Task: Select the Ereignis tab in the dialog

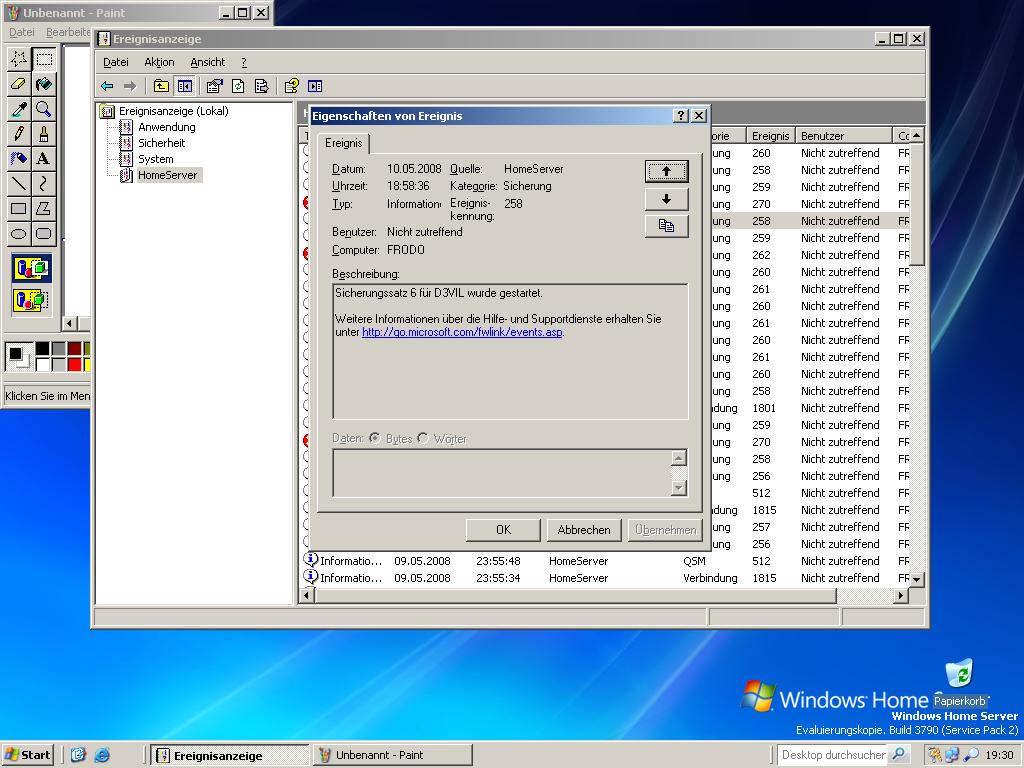Action: click(x=344, y=143)
